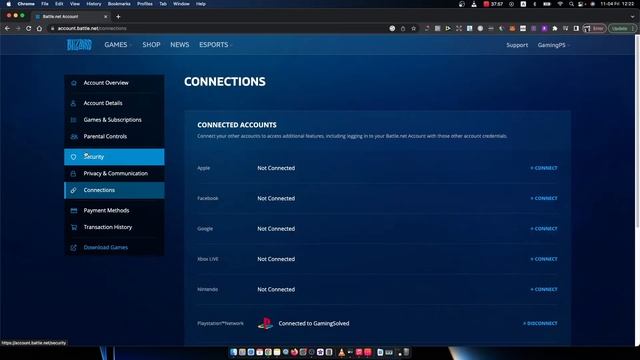Open the VLC cone icon in the Dock
The height and width of the screenshot is (360, 640).
(x=342, y=352)
